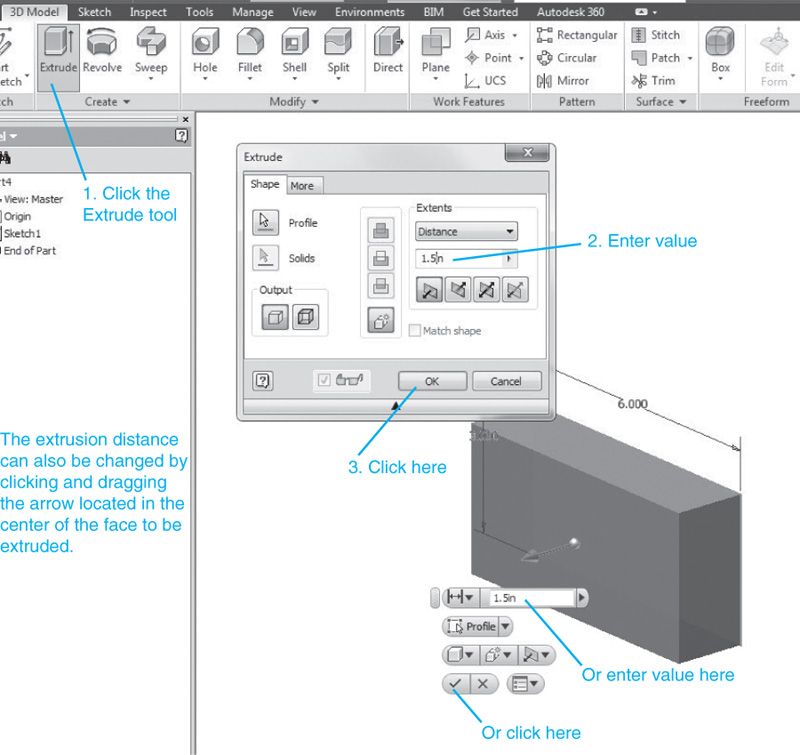
Task: Choose the Intersect operation button
Action: point(381,285)
